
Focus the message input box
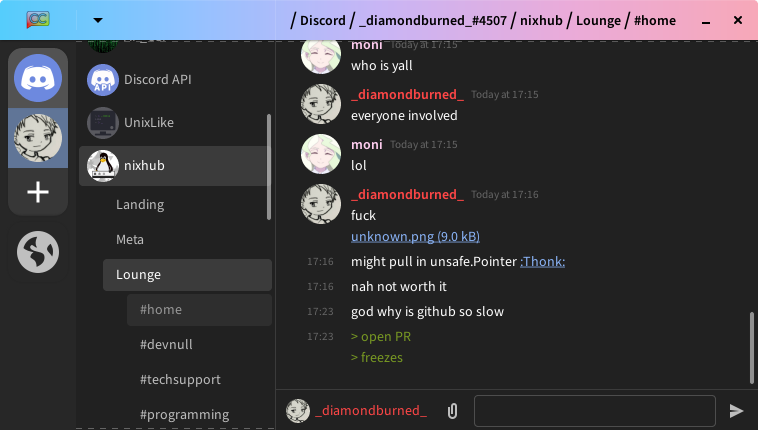[595, 411]
